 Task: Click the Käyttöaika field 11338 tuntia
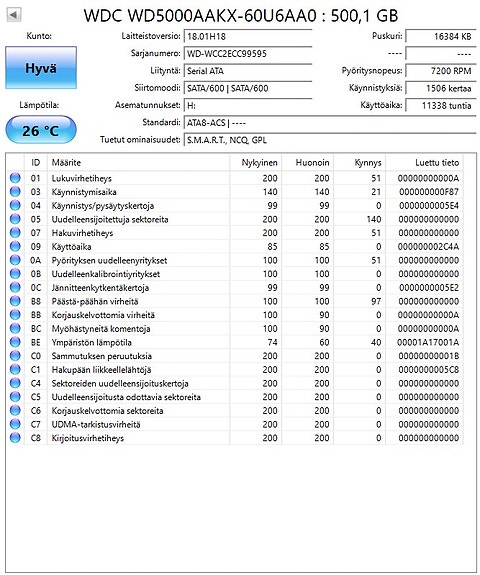tap(440, 106)
